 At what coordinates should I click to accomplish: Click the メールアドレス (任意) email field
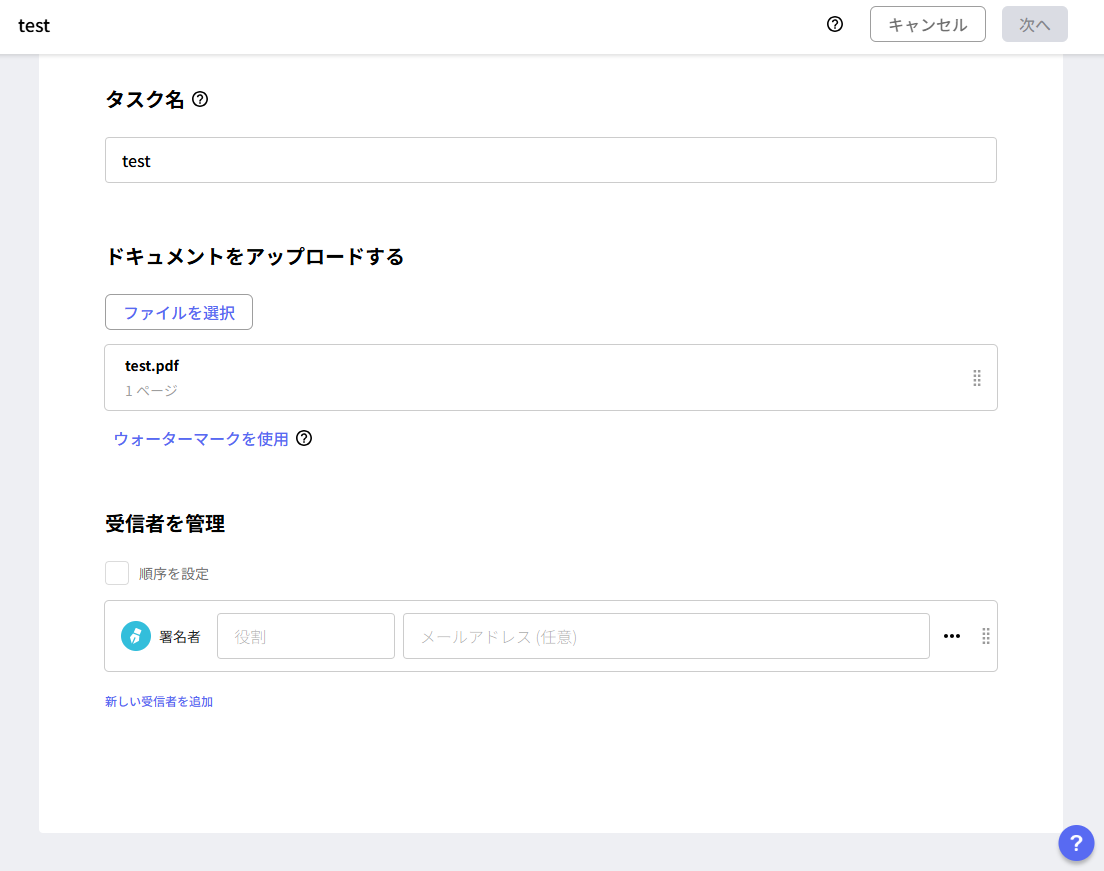666,636
